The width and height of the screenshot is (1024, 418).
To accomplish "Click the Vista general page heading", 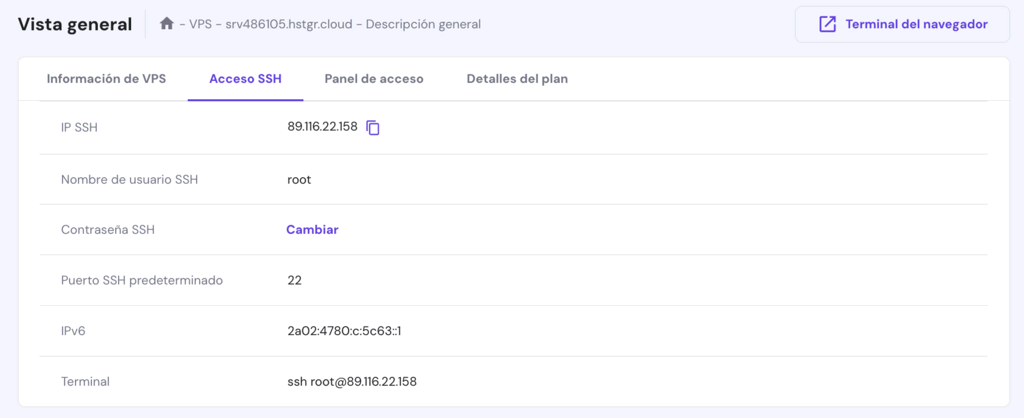I will [x=75, y=25].
